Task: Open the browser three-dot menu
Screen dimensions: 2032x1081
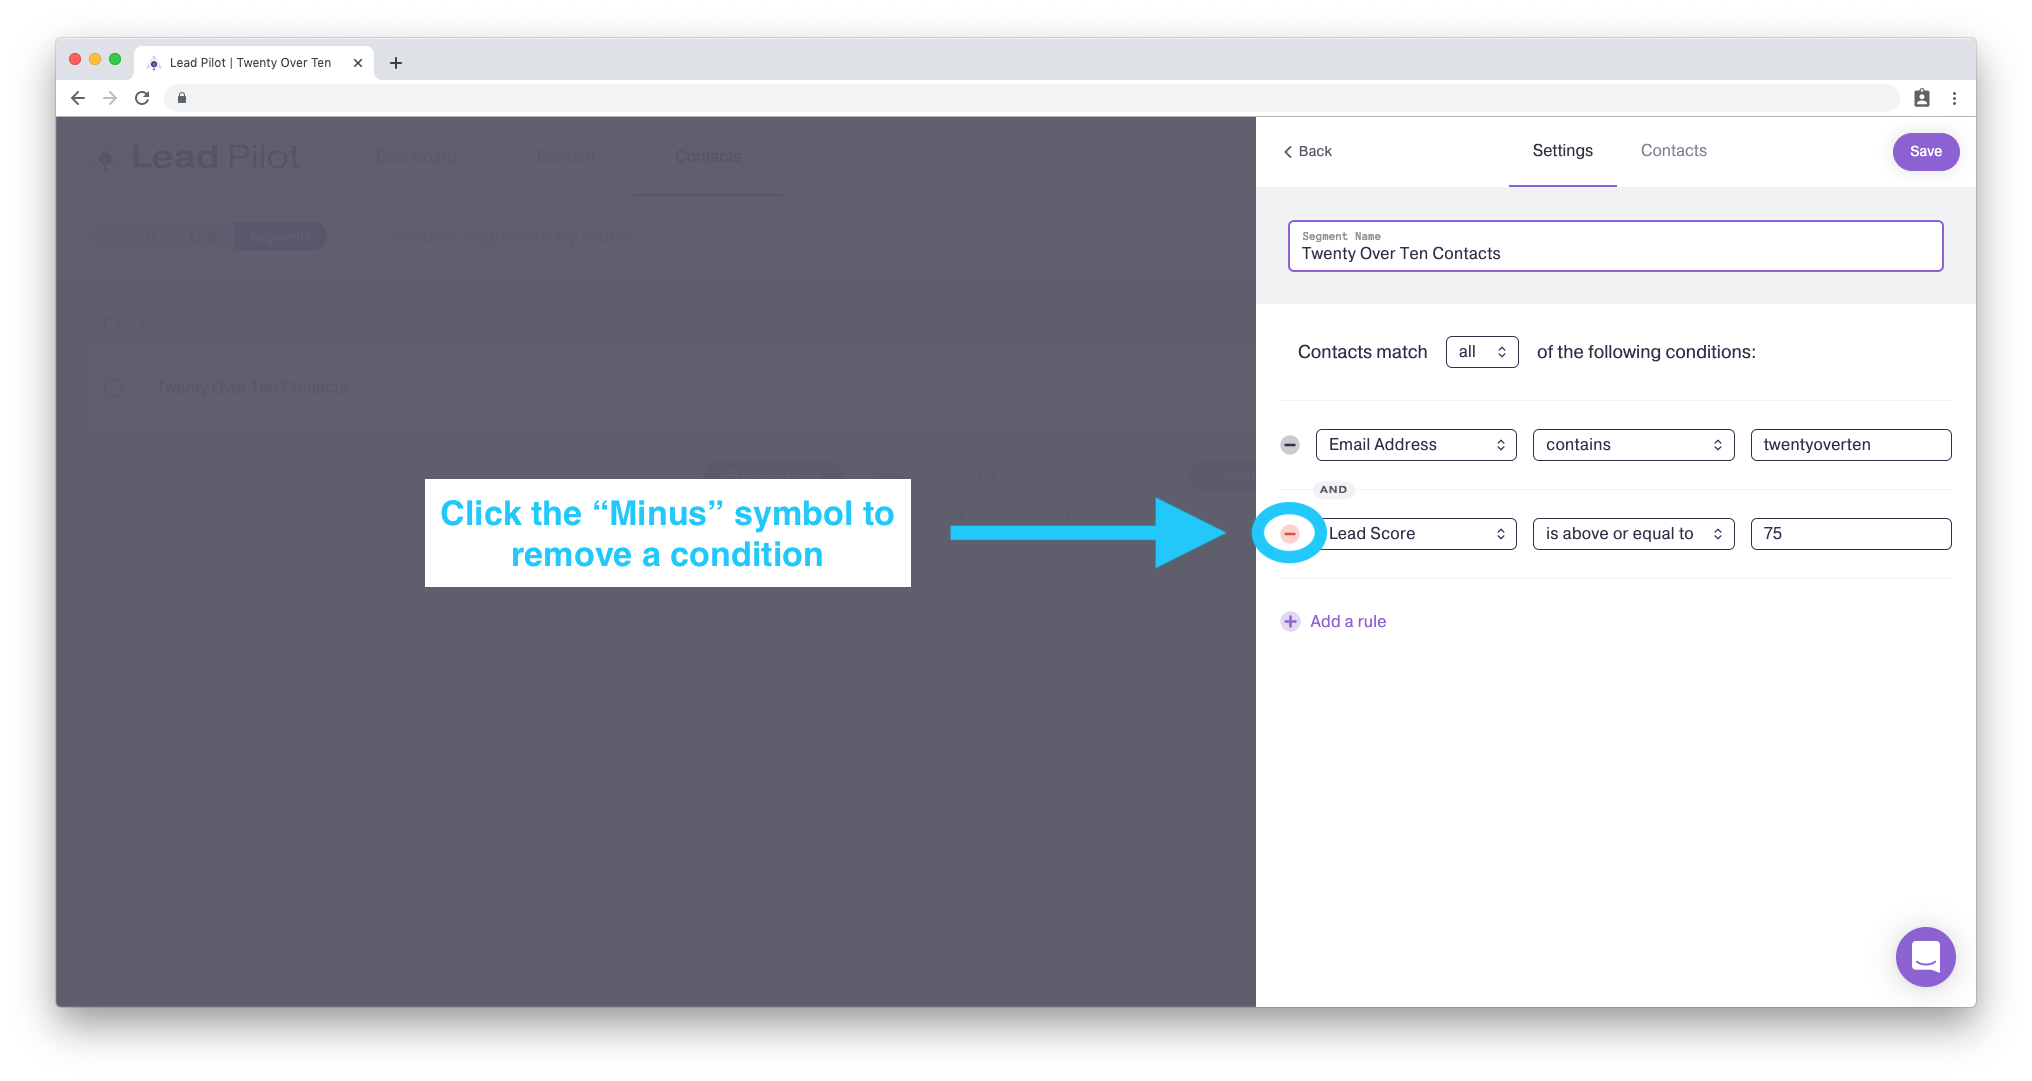Action: coord(1954,98)
